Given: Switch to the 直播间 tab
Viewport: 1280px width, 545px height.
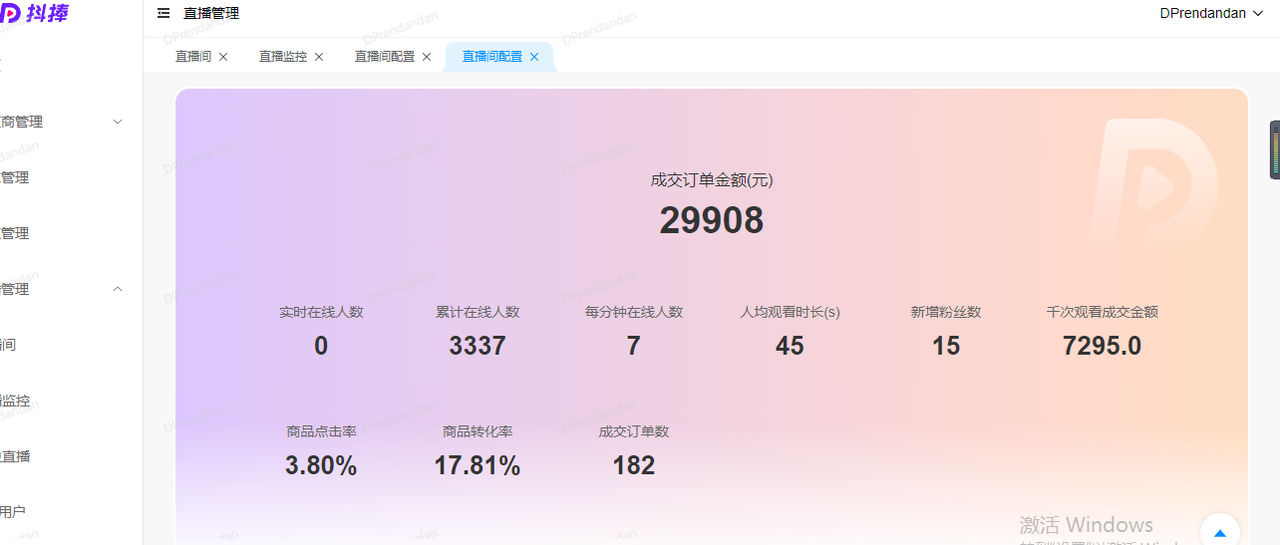Looking at the screenshot, I should (193, 57).
